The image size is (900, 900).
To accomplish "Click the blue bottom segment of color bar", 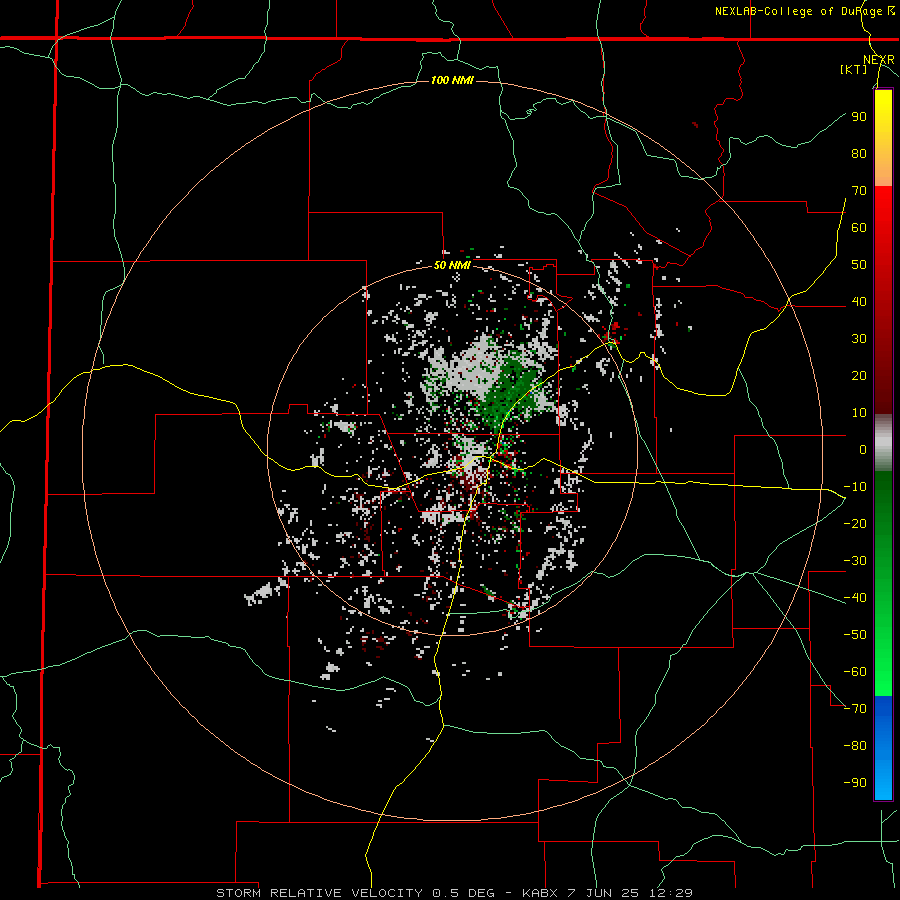I will pos(883,747).
